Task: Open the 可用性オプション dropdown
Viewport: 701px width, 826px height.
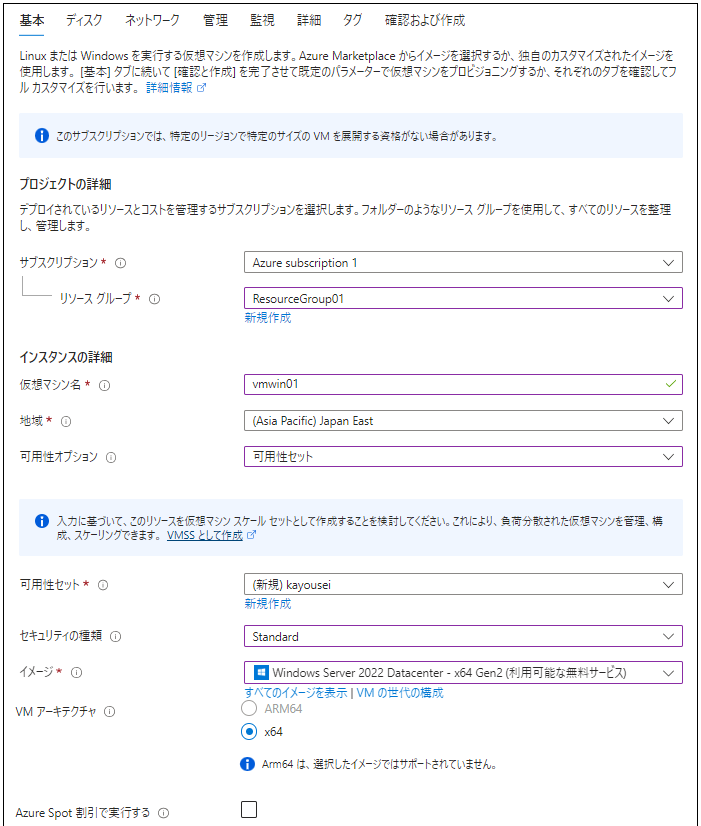Action: (x=463, y=457)
